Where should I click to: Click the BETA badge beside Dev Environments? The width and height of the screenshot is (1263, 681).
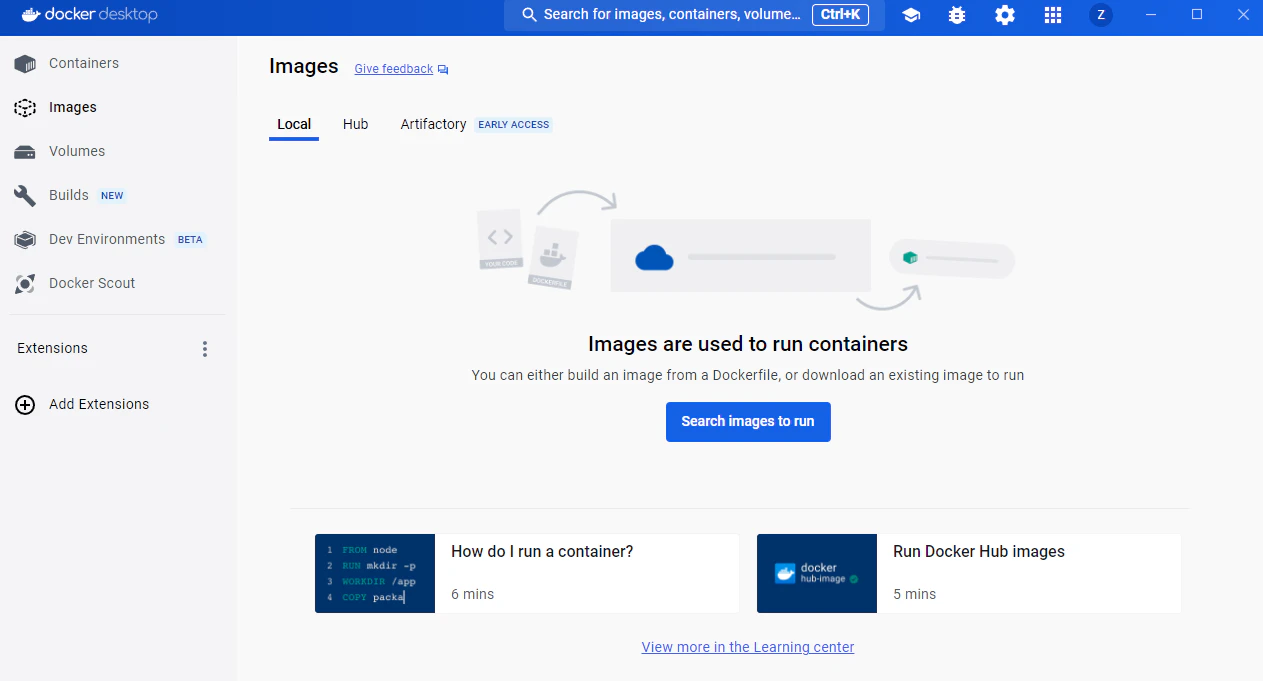[x=190, y=239]
